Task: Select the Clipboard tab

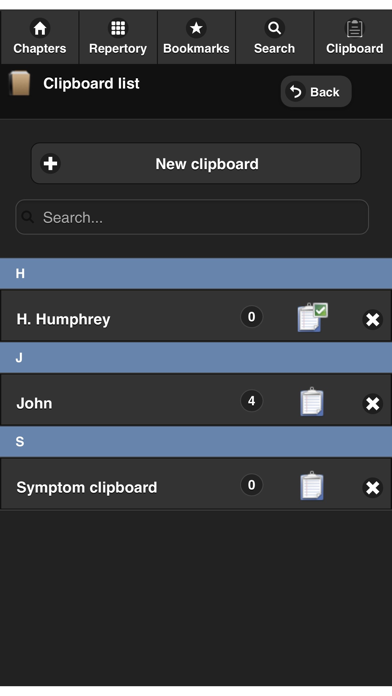Action: (x=354, y=38)
